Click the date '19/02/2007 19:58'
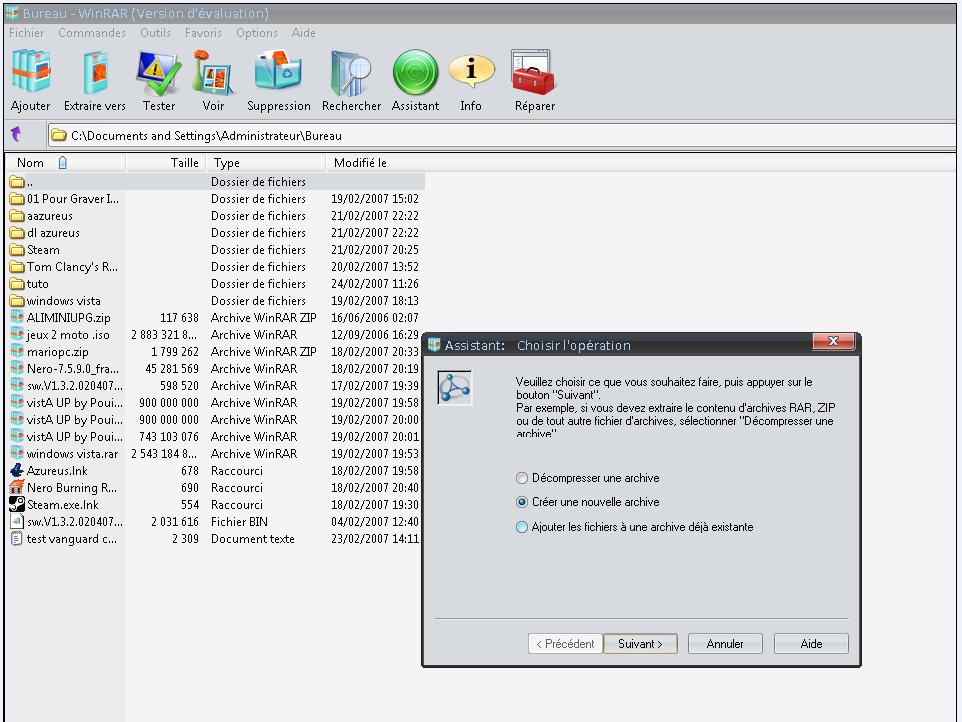The width and height of the screenshot is (962, 722). pos(375,403)
